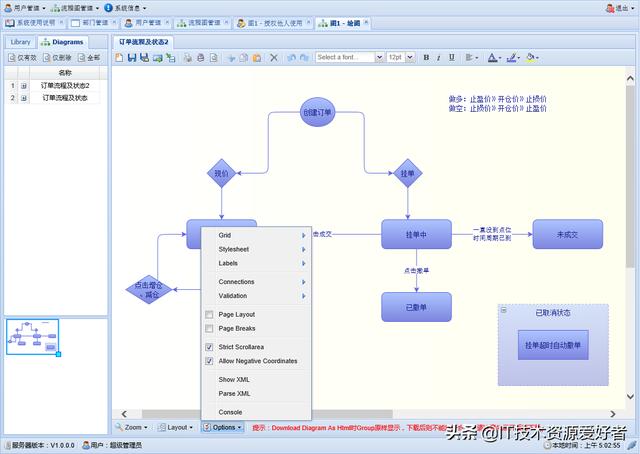Open the 用户管理 top menu dropdown
The width and height of the screenshot is (640, 454).
click(25, 8)
